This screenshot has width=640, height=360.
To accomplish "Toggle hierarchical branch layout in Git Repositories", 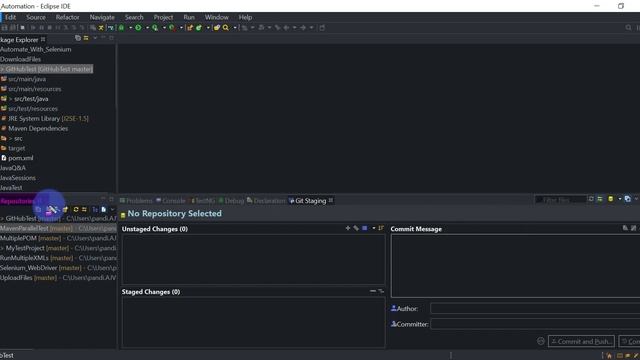I will 95,209.
